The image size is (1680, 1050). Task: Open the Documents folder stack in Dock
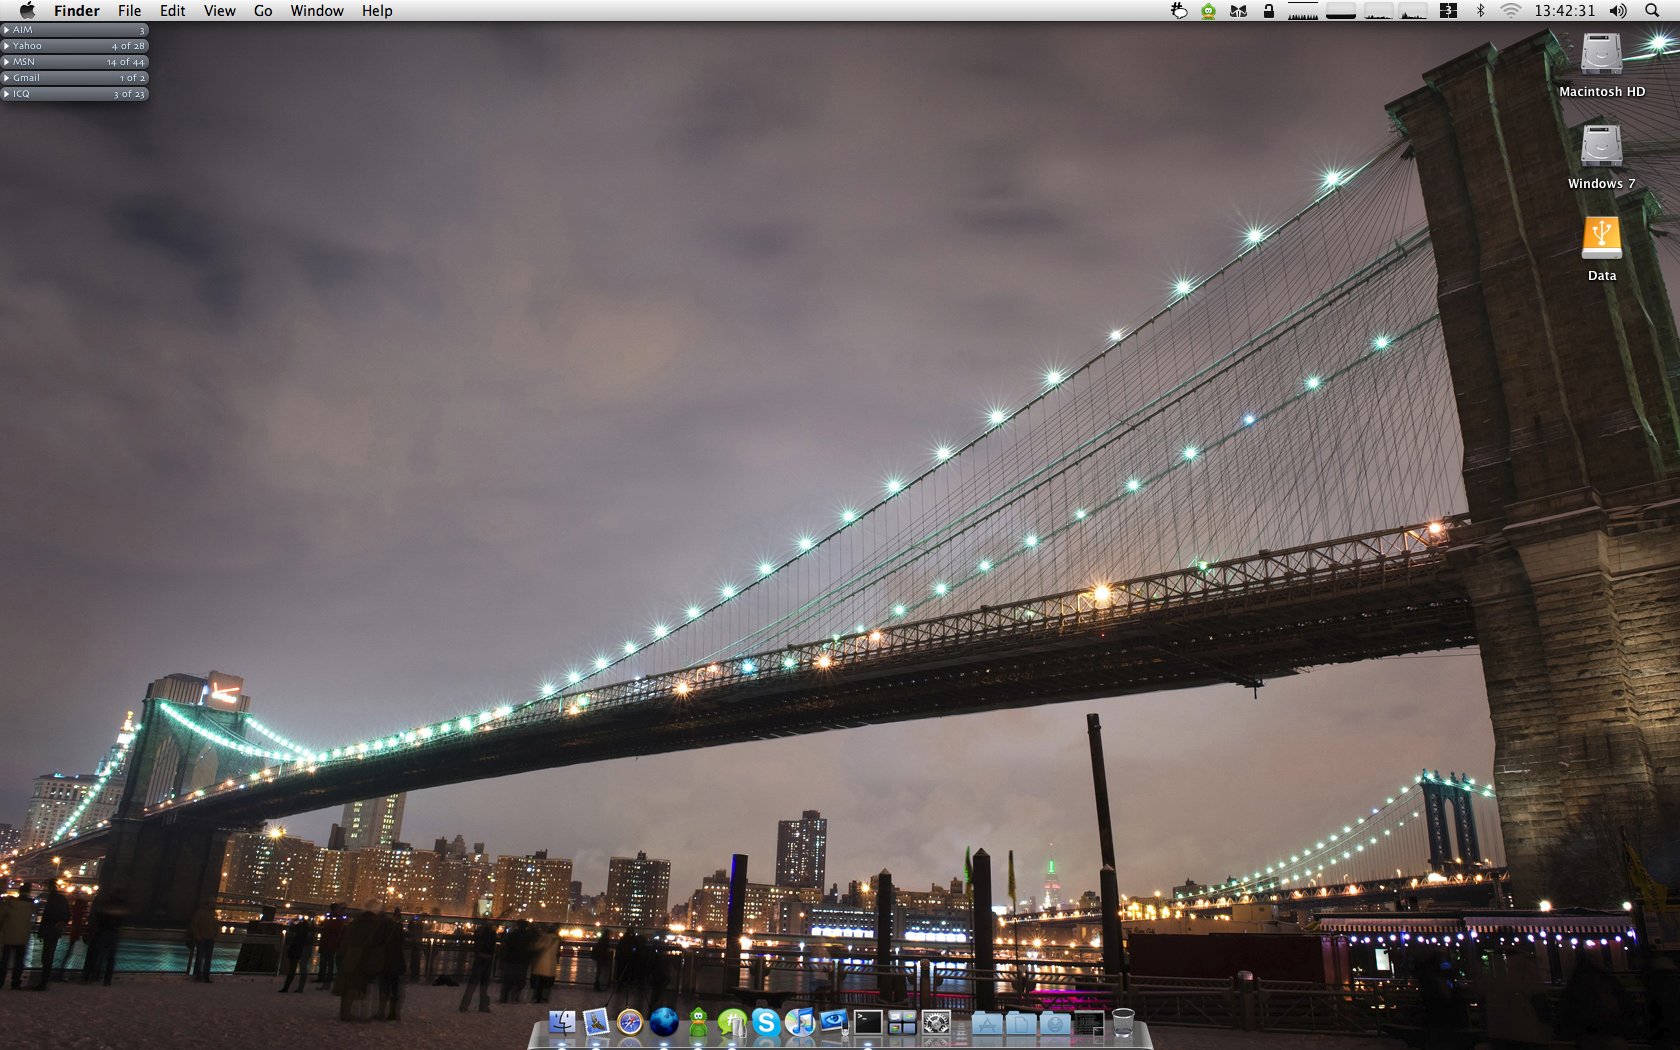pos(1021,1022)
